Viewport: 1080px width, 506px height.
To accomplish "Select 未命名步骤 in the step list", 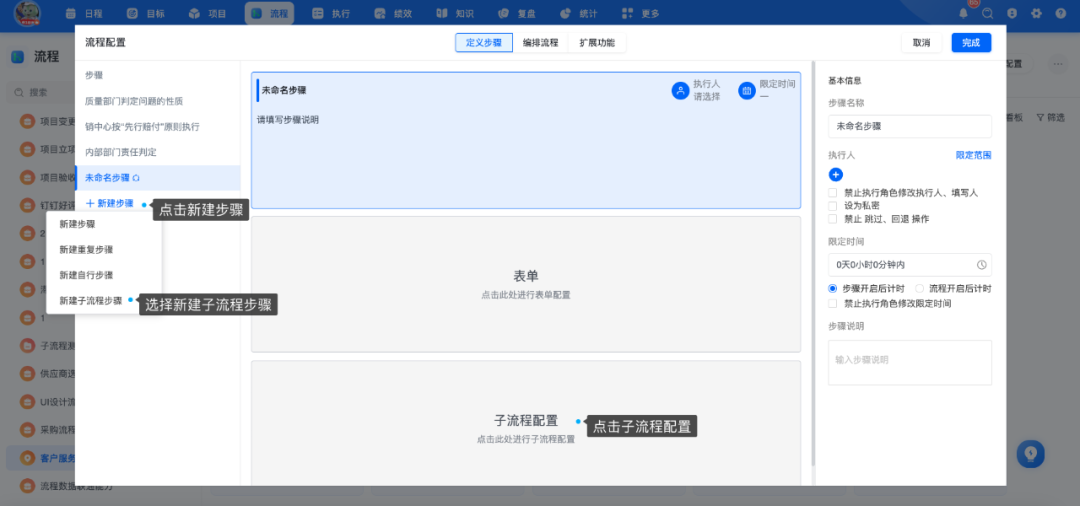I will click(158, 178).
